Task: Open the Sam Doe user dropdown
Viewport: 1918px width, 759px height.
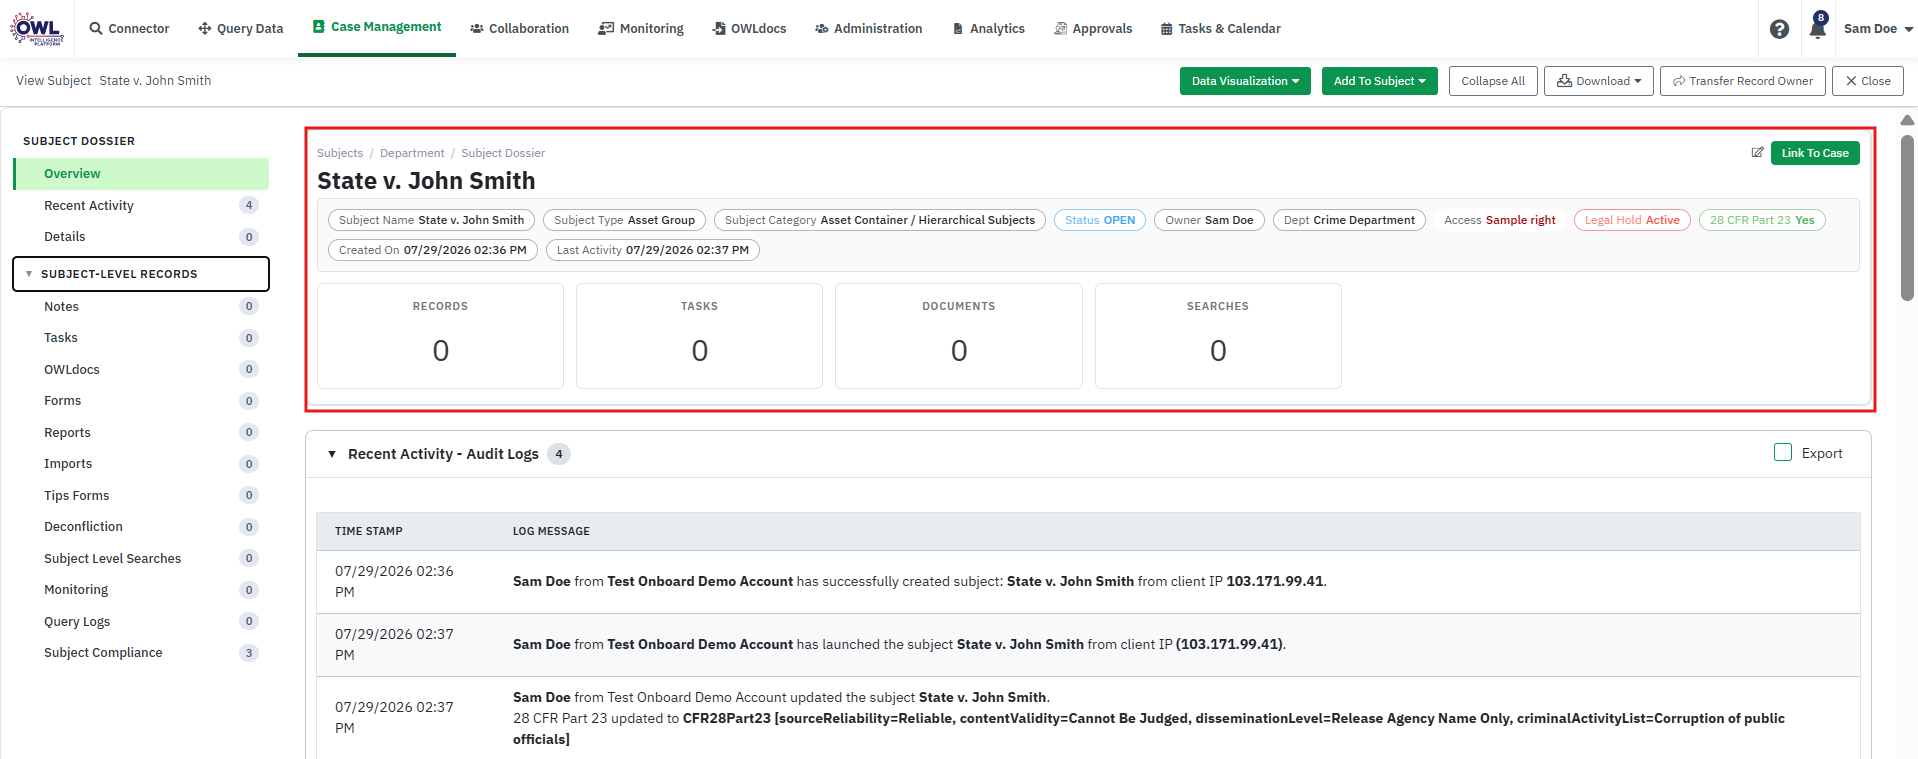Action: point(1878,29)
